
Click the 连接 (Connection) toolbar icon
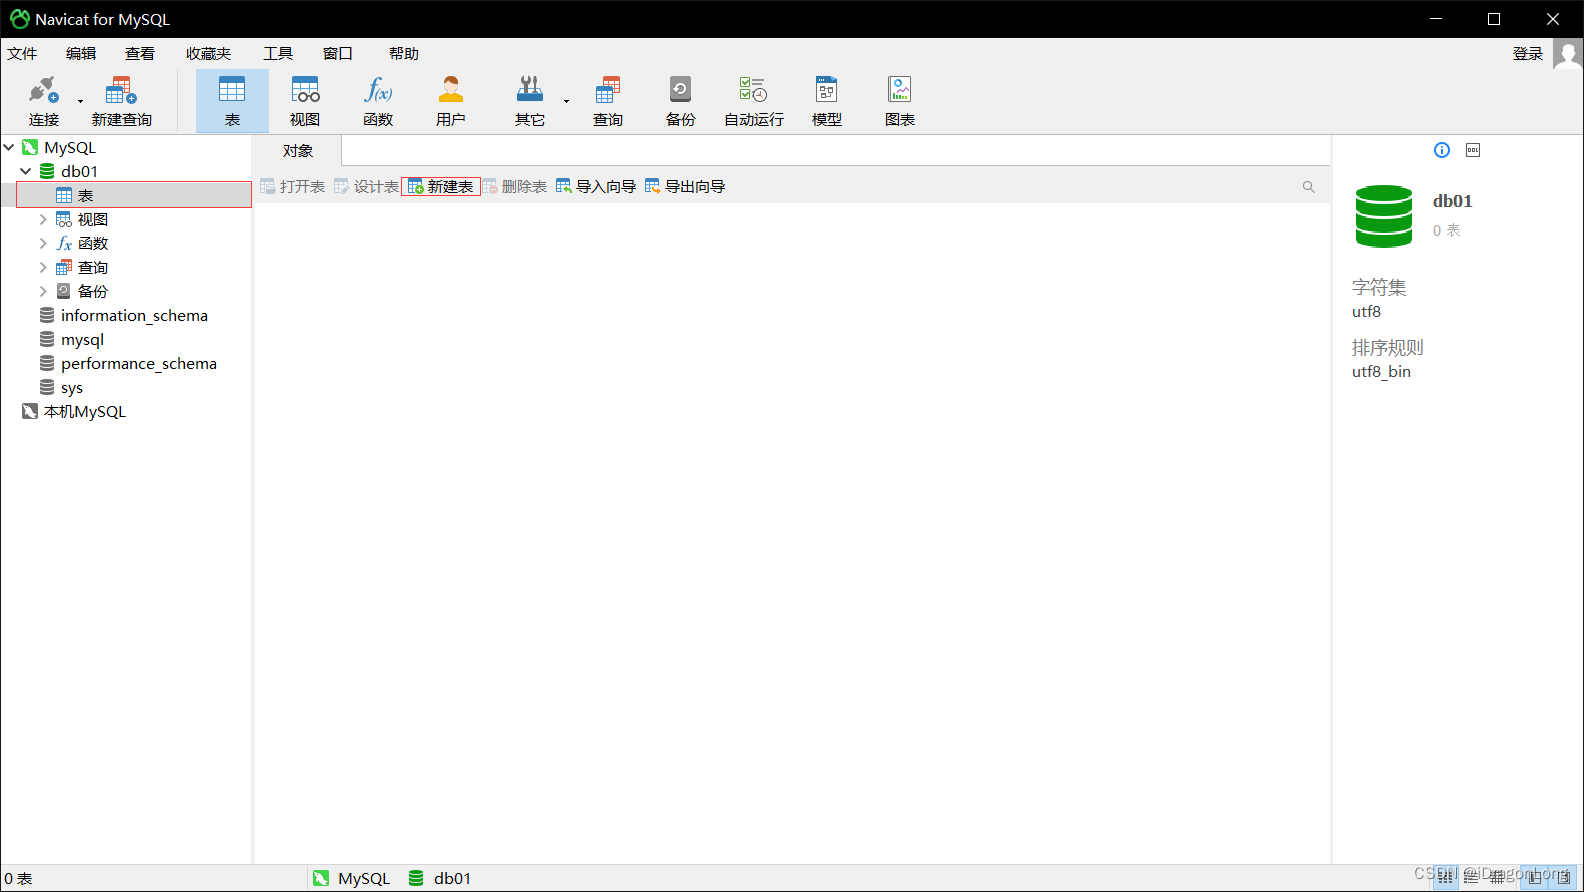click(x=43, y=100)
